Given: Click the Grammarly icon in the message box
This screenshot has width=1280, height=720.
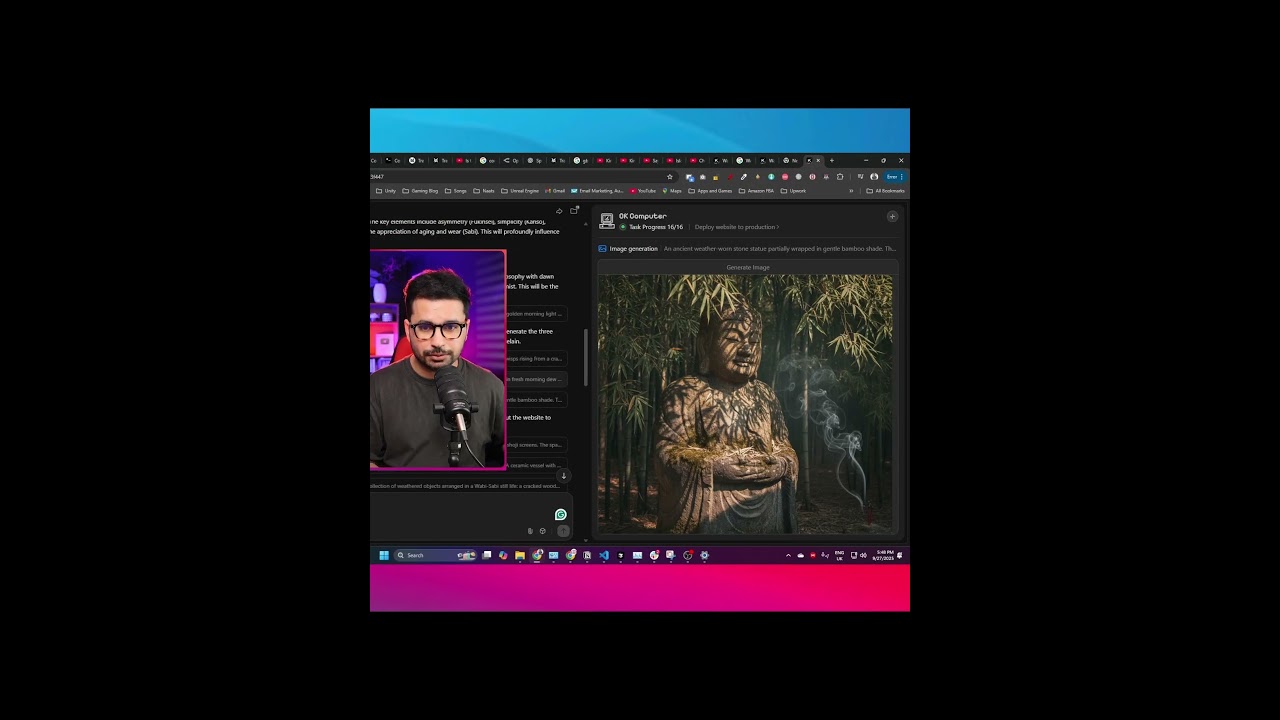Looking at the screenshot, I should coord(560,515).
